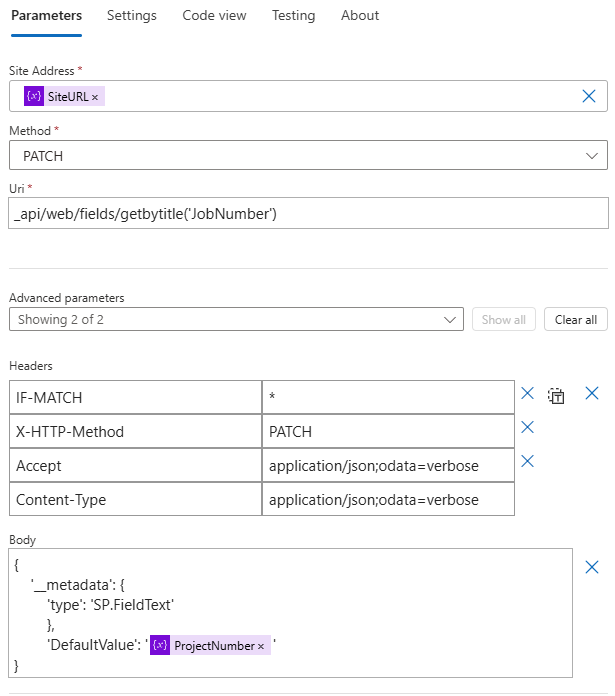Open the Code view tab

click(214, 15)
